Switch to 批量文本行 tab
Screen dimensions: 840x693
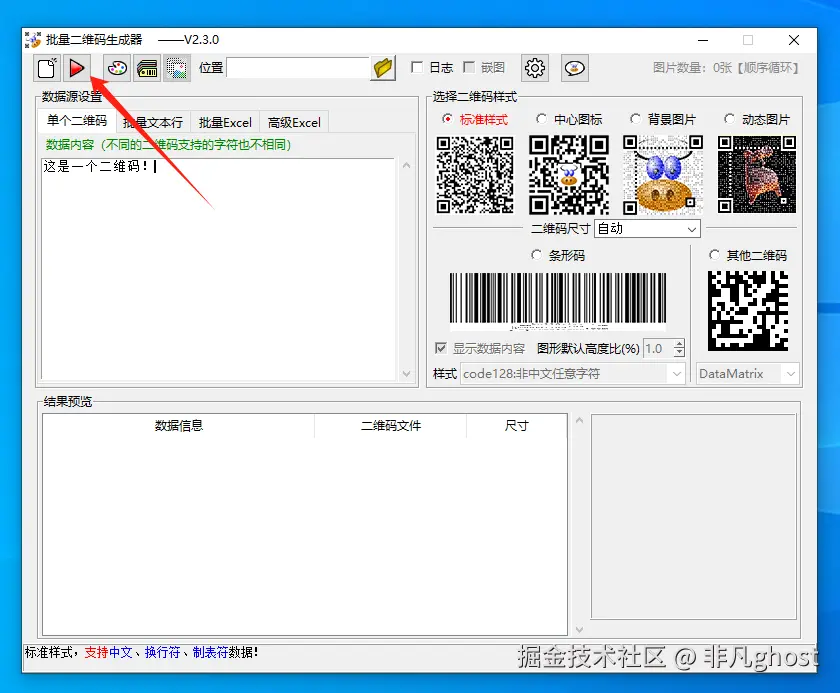point(153,123)
